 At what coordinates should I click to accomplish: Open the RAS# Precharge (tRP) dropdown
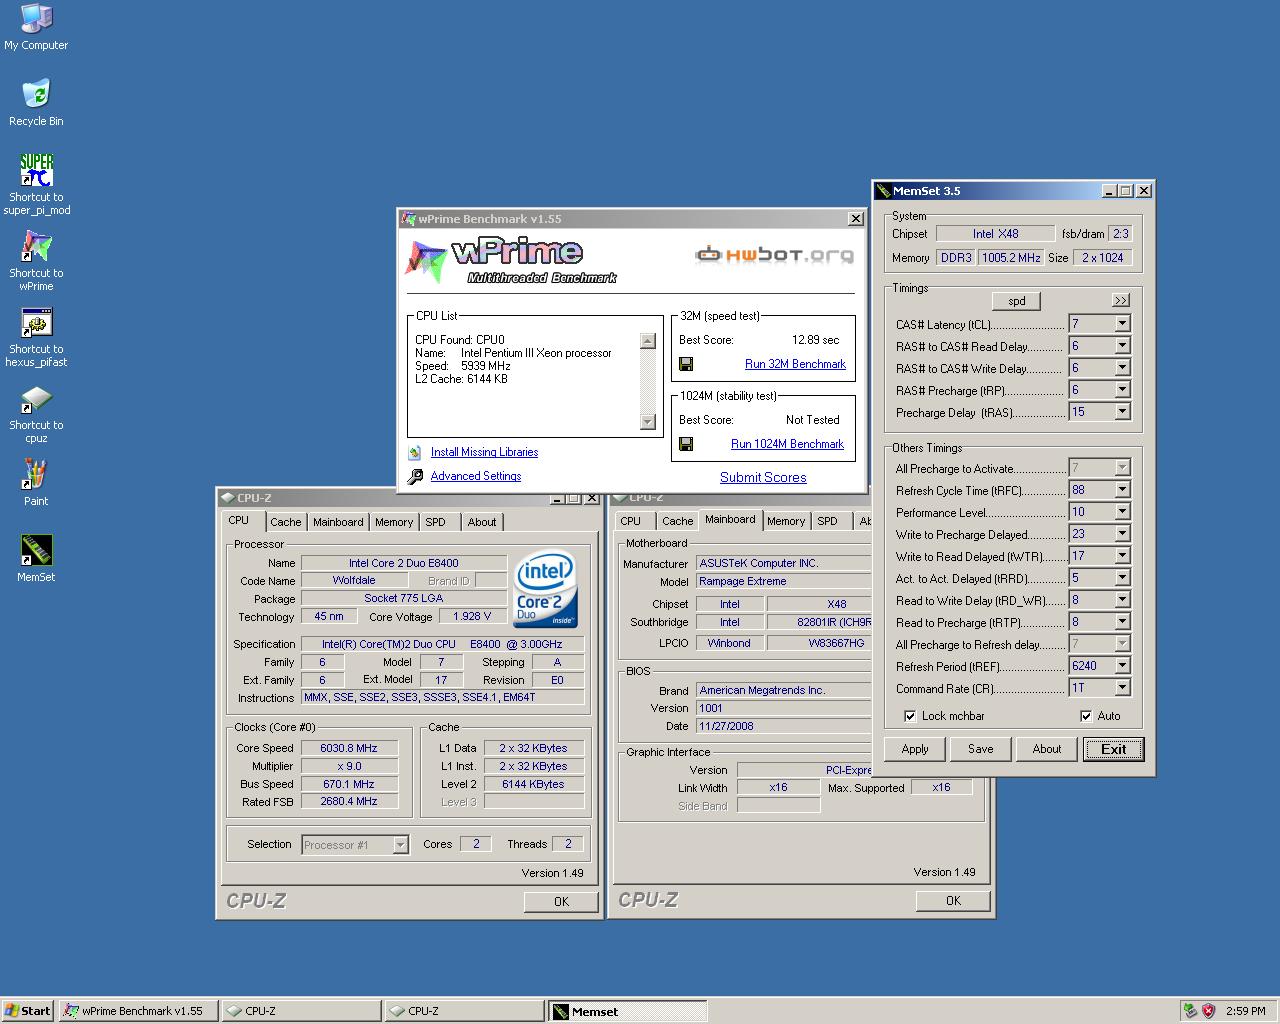pyautogui.click(x=1122, y=390)
